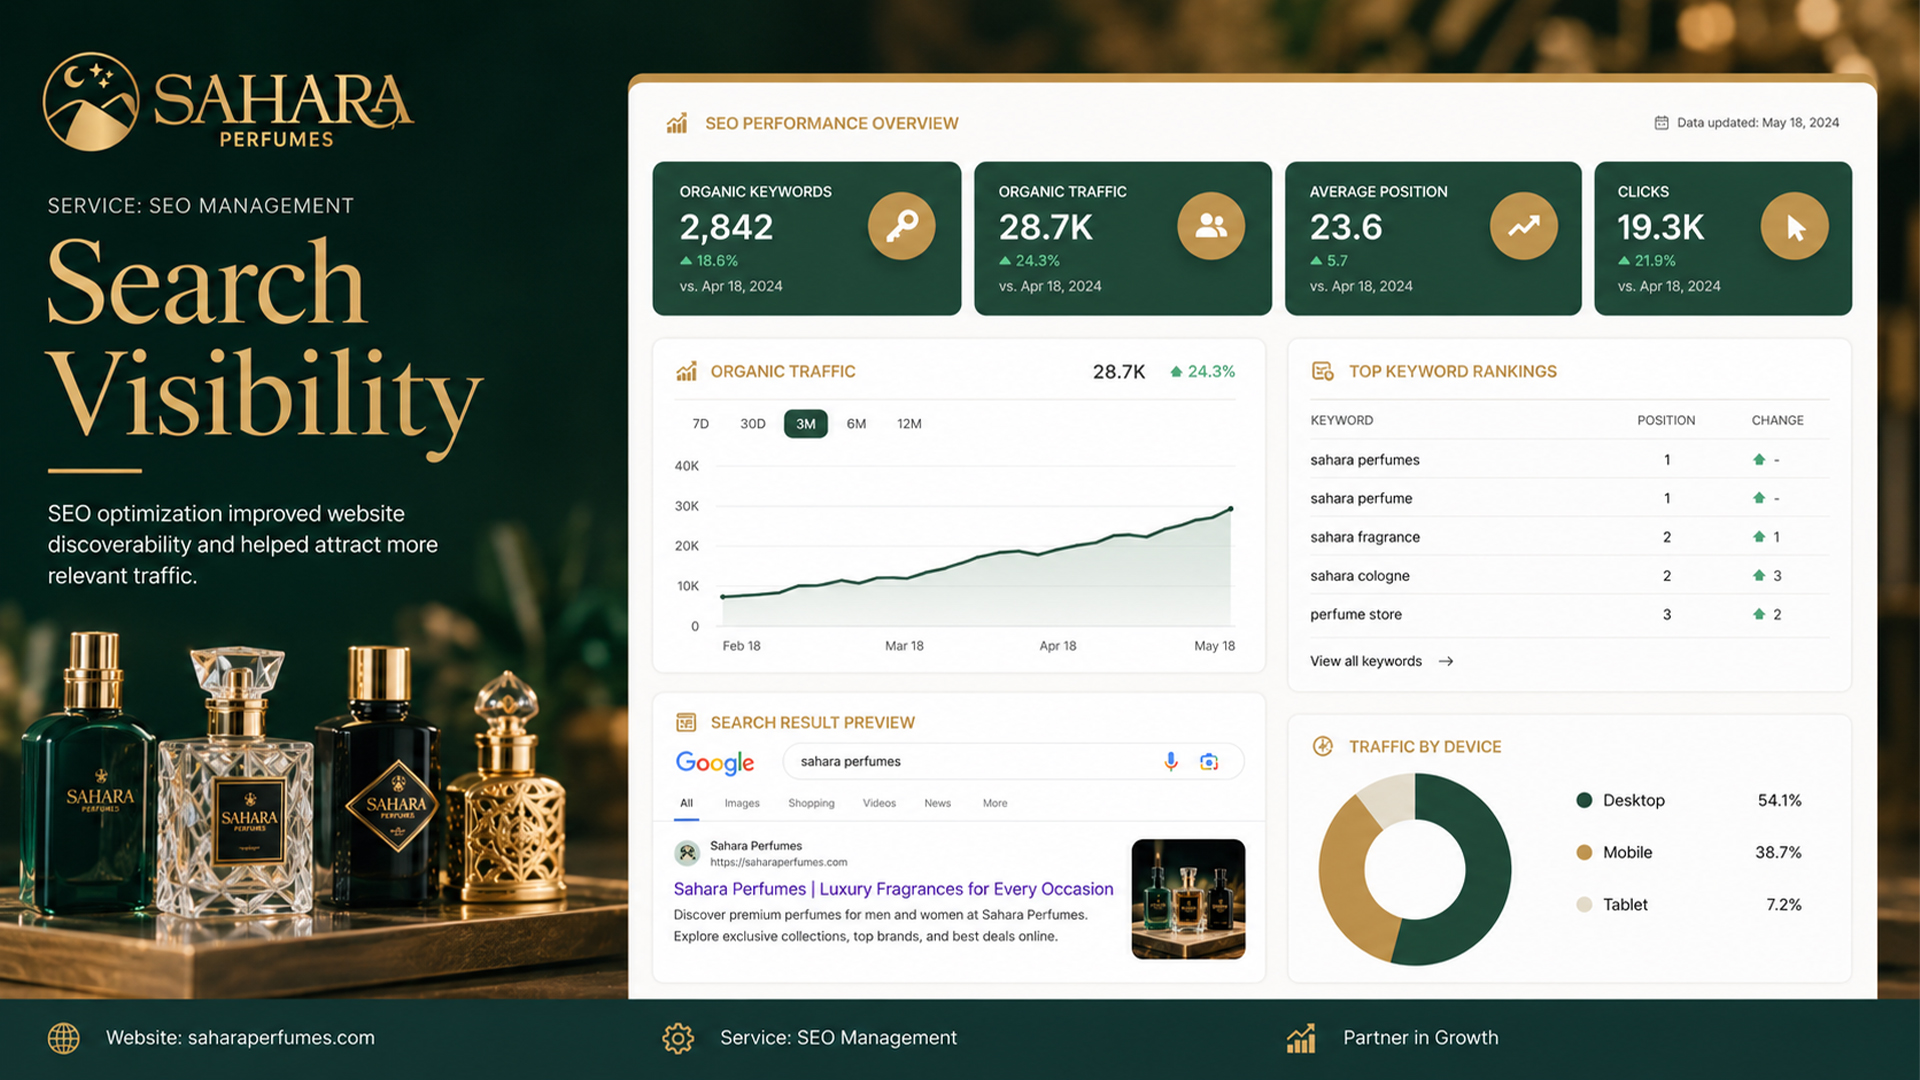
Task: Click the green up arrow in sahara fragrance row
Action: [x=1759, y=537]
